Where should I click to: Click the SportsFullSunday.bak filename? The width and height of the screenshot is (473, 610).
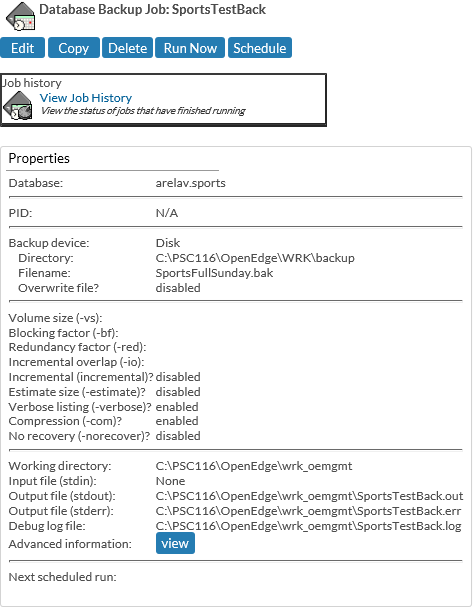click(x=214, y=273)
